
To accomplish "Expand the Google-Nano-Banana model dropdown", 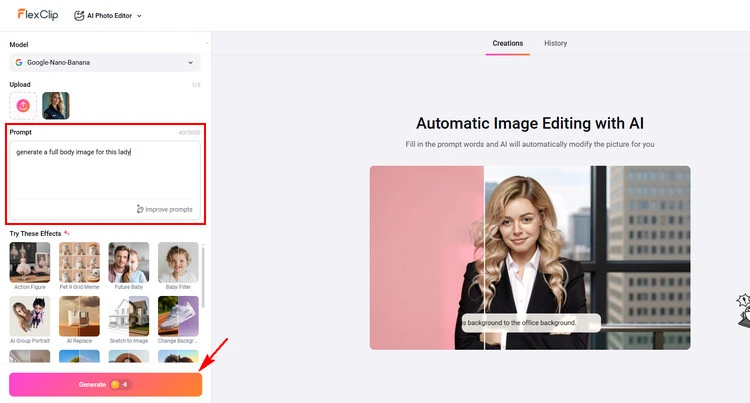I will click(105, 63).
